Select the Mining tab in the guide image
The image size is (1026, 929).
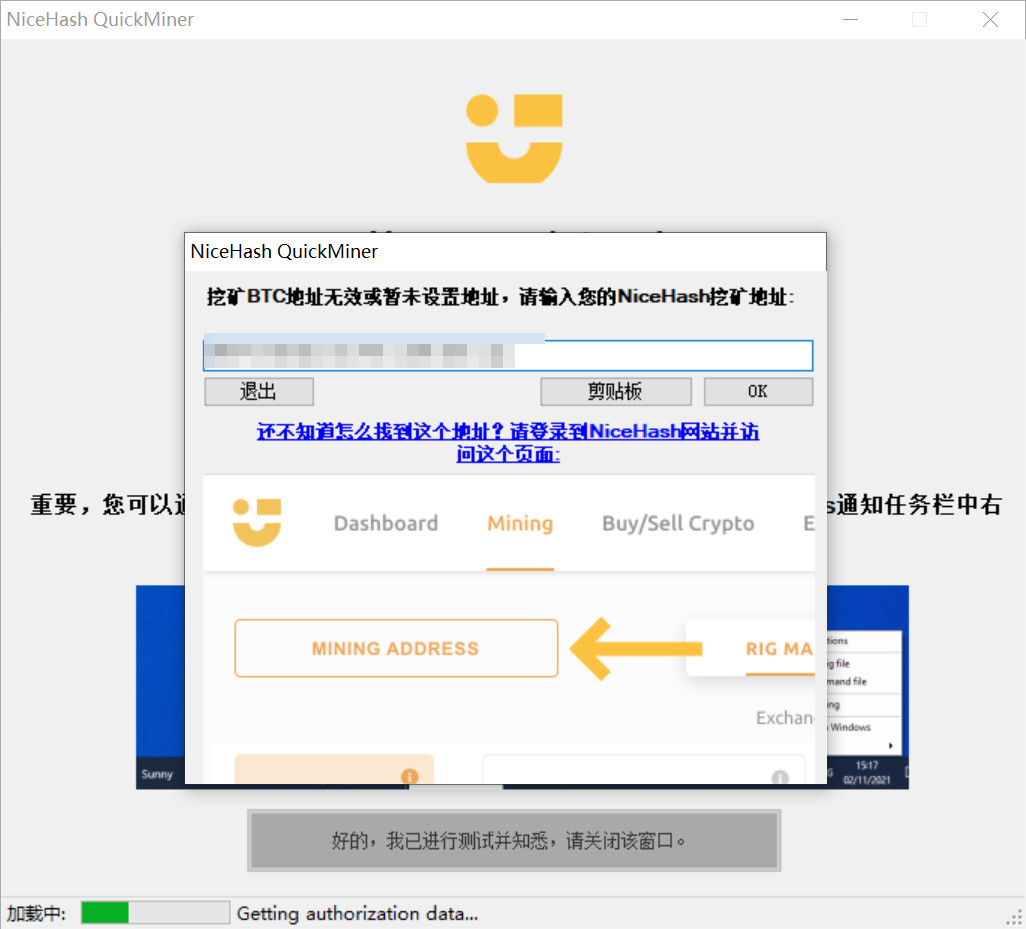tap(520, 523)
